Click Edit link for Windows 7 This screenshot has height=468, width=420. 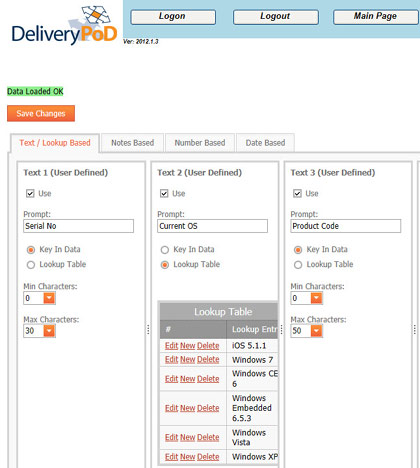(x=171, y=359)
